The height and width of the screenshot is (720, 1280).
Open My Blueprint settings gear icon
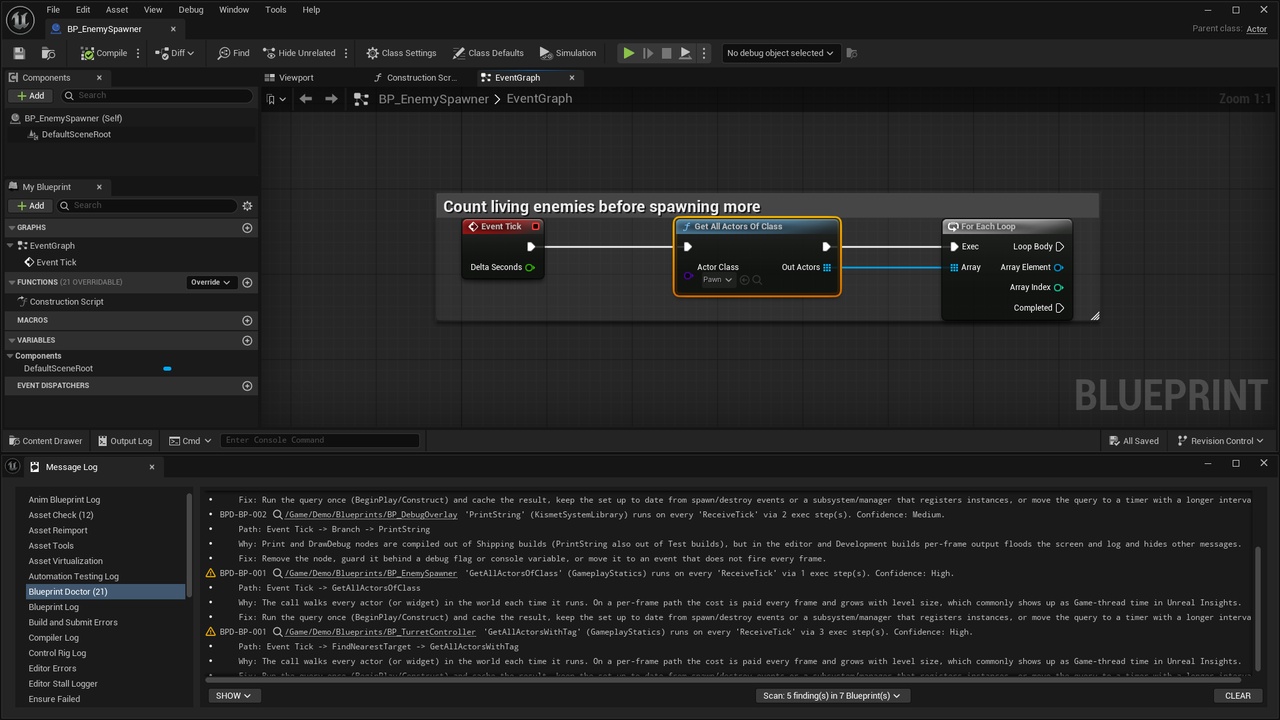247,206
